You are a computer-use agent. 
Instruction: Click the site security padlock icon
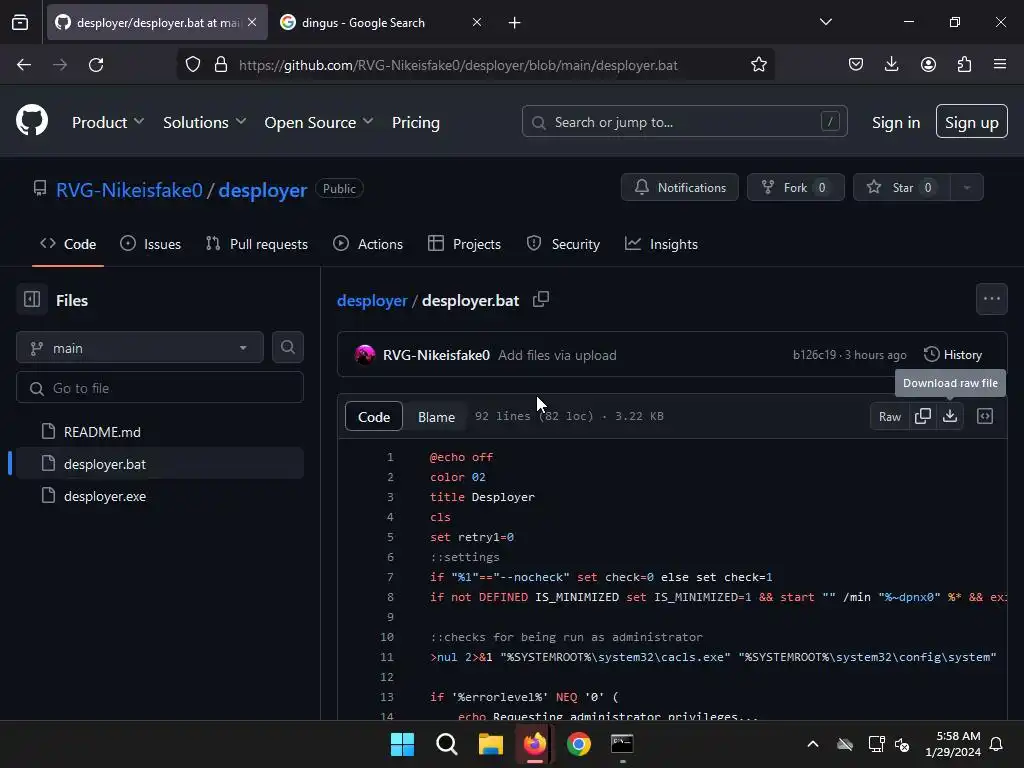pyautogui.click(x=221, y=65)
